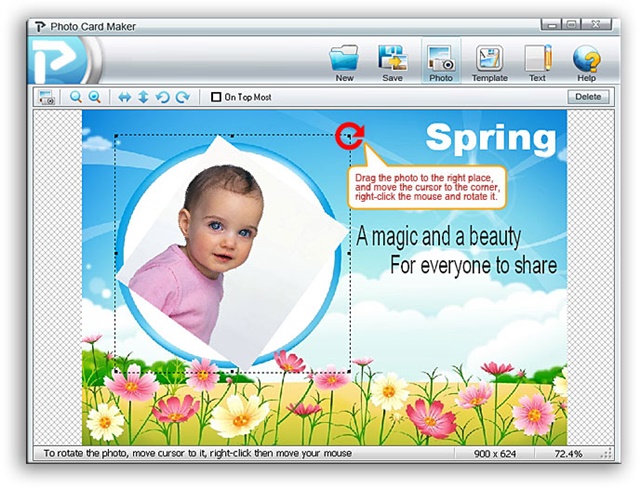This screenshot has height=488, width=640.
Task: Click the add photo icon in secondary toolbar
Action: [46, 97]
